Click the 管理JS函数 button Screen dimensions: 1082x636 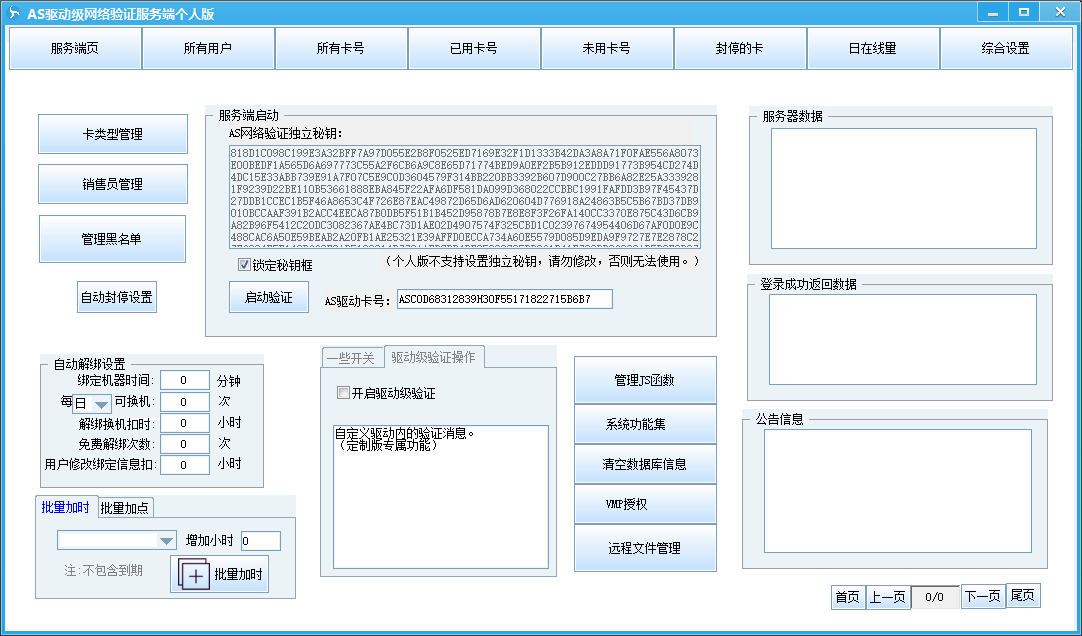pyautogui.click(x=645, y=380)
